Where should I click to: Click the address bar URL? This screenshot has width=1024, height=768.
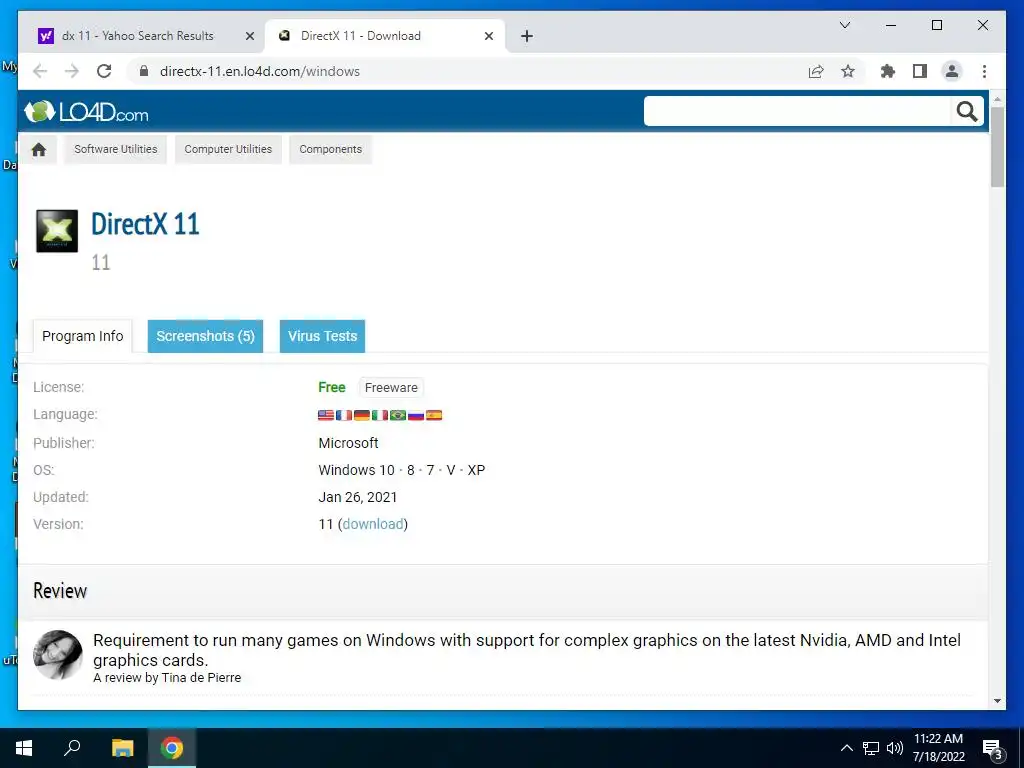[260, 71]
